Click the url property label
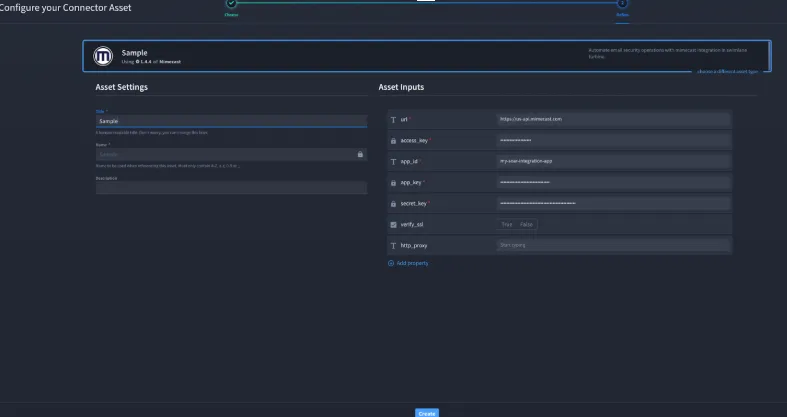Screen dimensions: 787x417 click(x=404, y=119)
